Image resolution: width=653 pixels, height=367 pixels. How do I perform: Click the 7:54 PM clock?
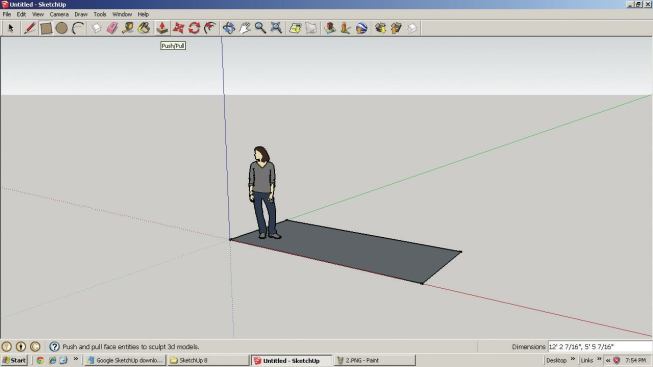click(636, 360)
